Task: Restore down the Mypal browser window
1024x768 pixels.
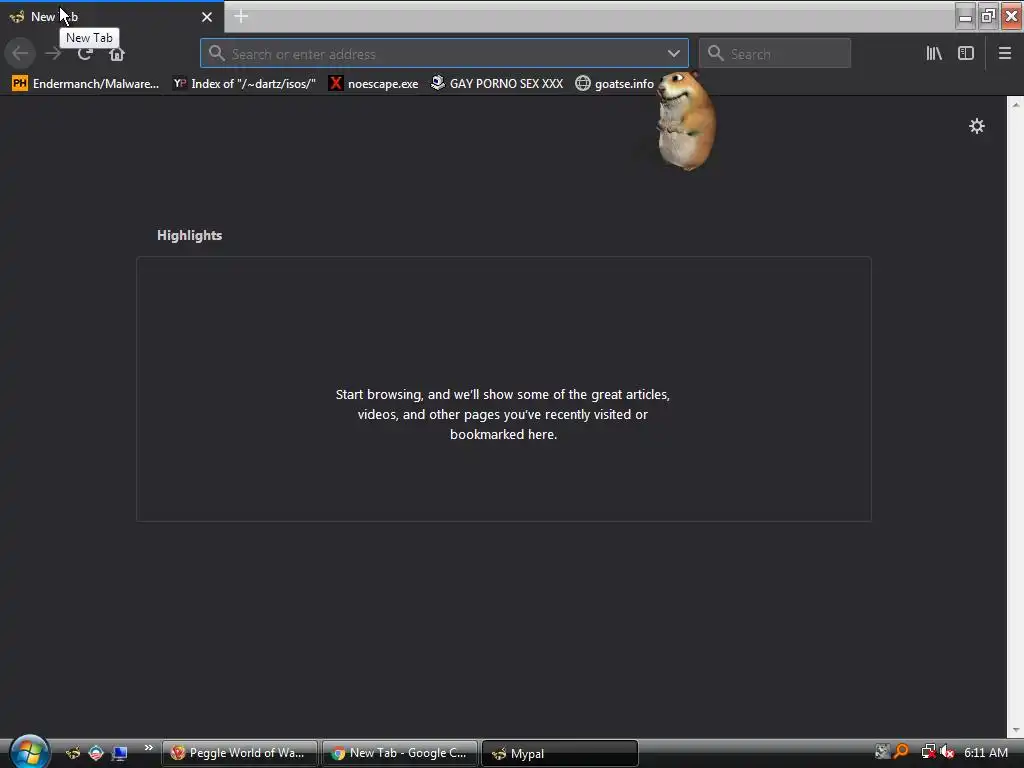Action: (x=988, y=16)
